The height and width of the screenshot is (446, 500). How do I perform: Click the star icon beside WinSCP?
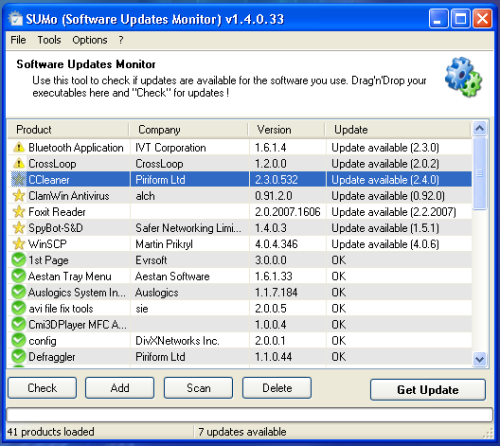pyautogui.click(x=19, y=244)
